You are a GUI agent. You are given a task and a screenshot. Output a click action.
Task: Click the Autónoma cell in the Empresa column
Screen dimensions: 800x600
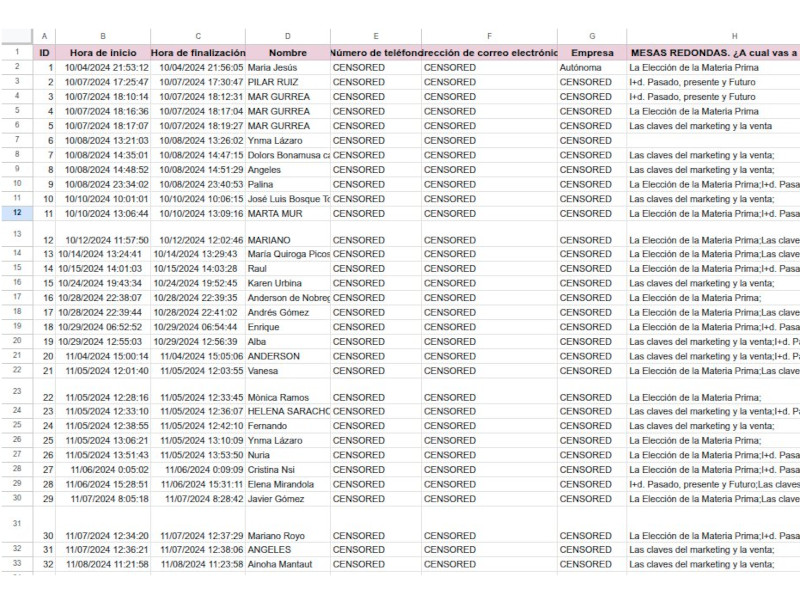point(592,68)
